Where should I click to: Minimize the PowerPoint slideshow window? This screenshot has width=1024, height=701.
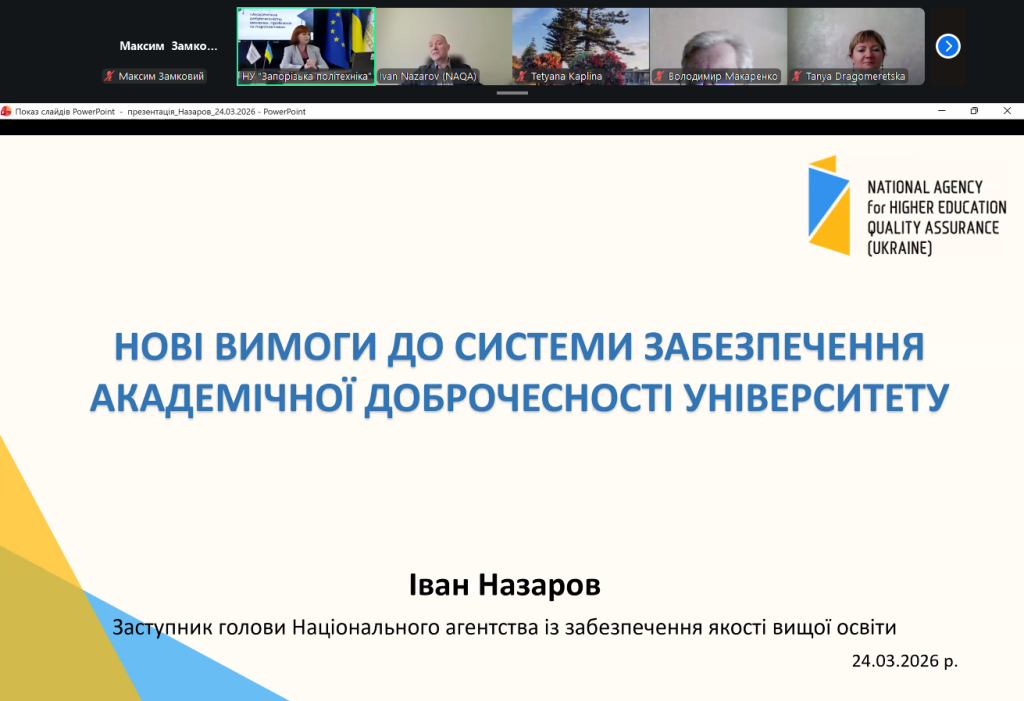tap(941, 111)
